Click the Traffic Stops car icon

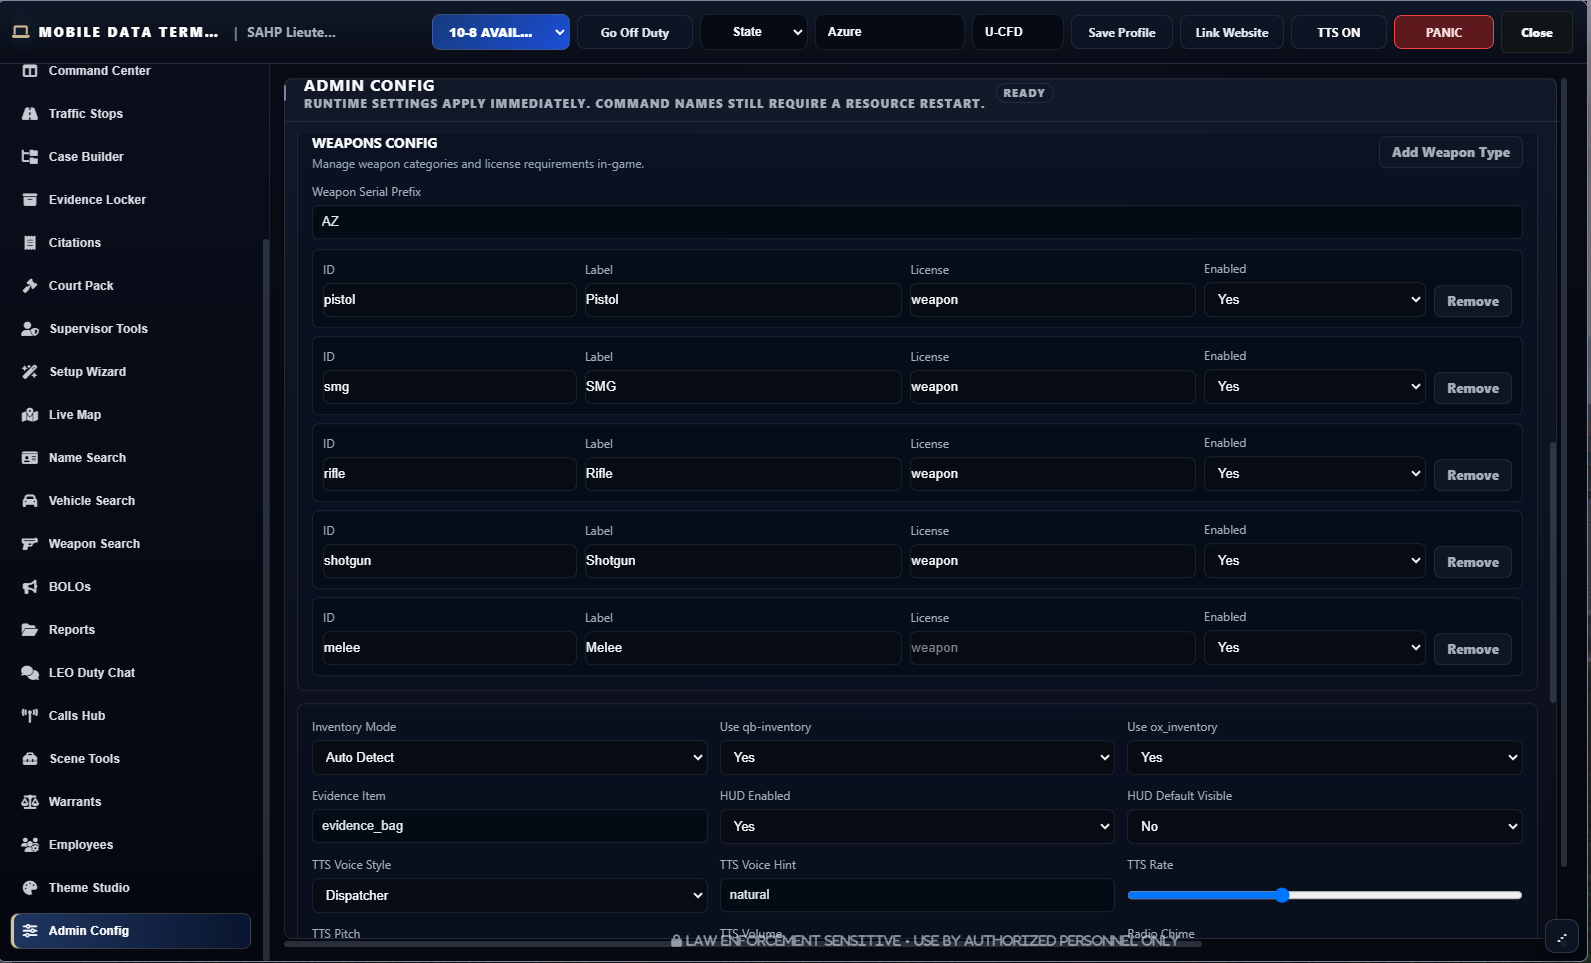(x=30, y=114)
